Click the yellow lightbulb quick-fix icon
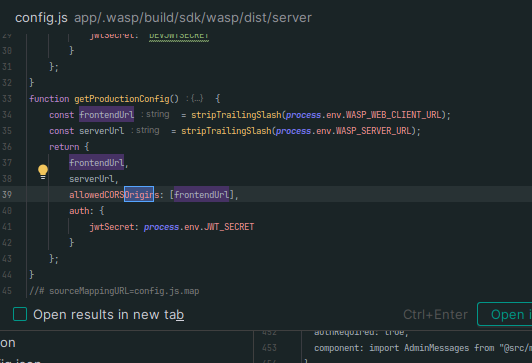Screen dimensions: 532x363 pyautogui.click(x=43, y=172)
